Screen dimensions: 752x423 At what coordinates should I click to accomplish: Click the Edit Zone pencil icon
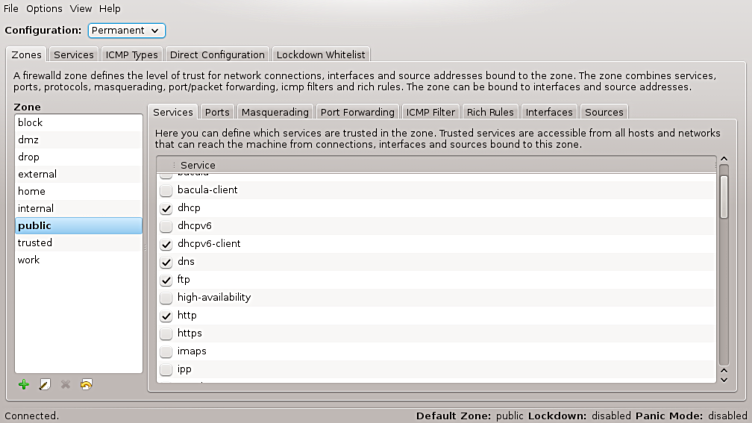45,385
